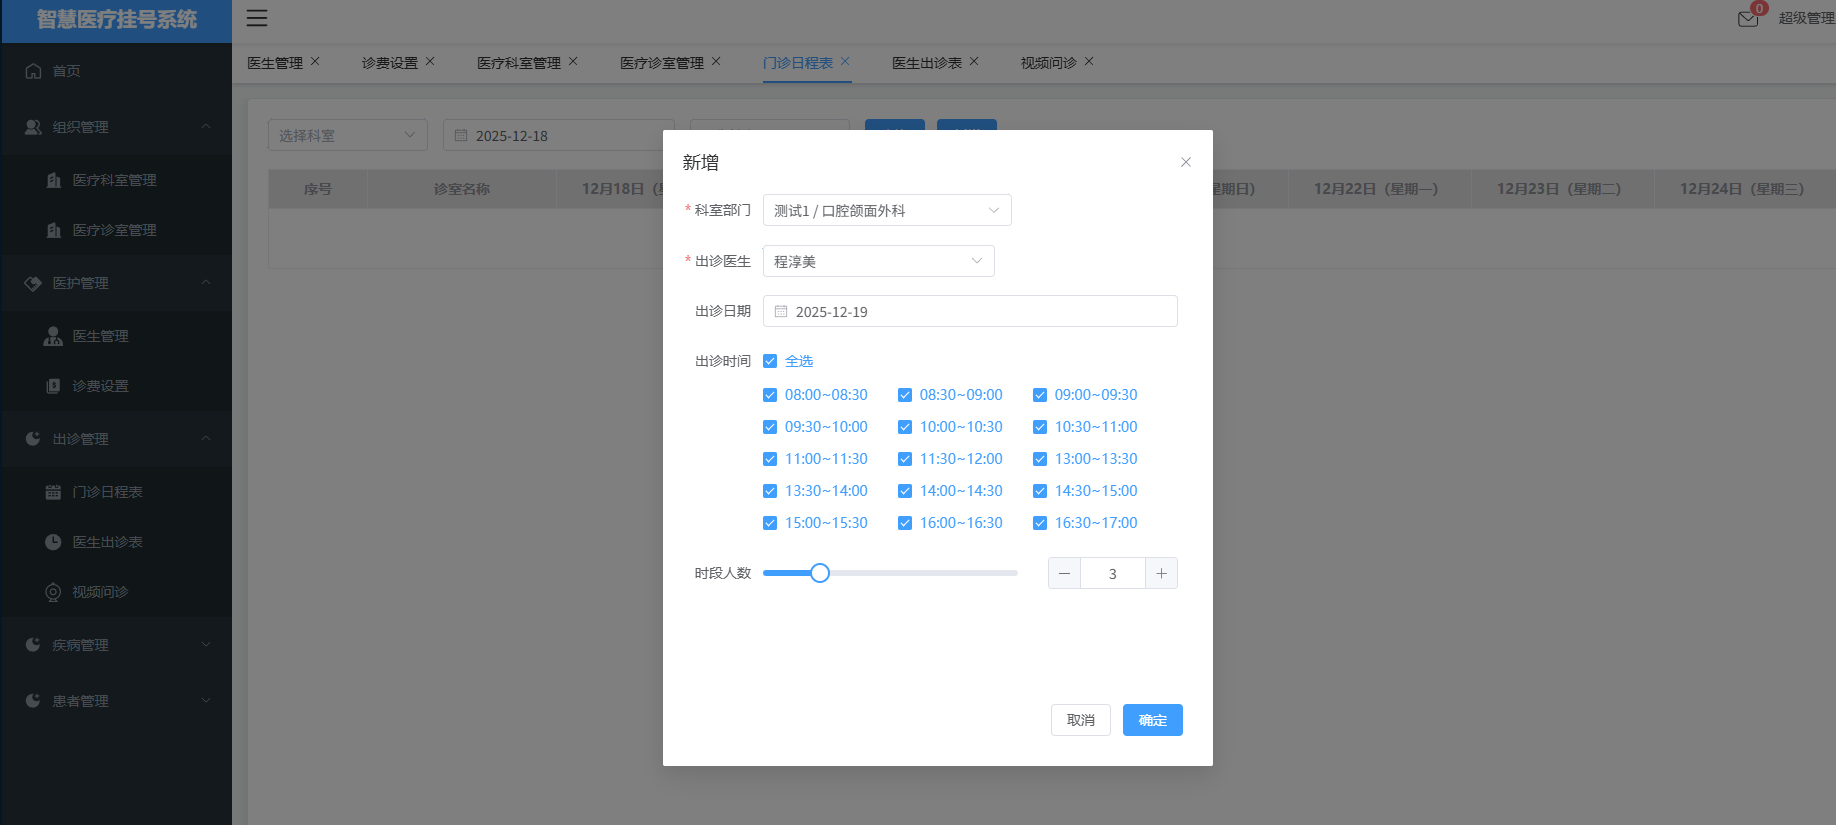Open the mail notification icon
The width and height of the screenshot is (1836, 825).
1748,19
